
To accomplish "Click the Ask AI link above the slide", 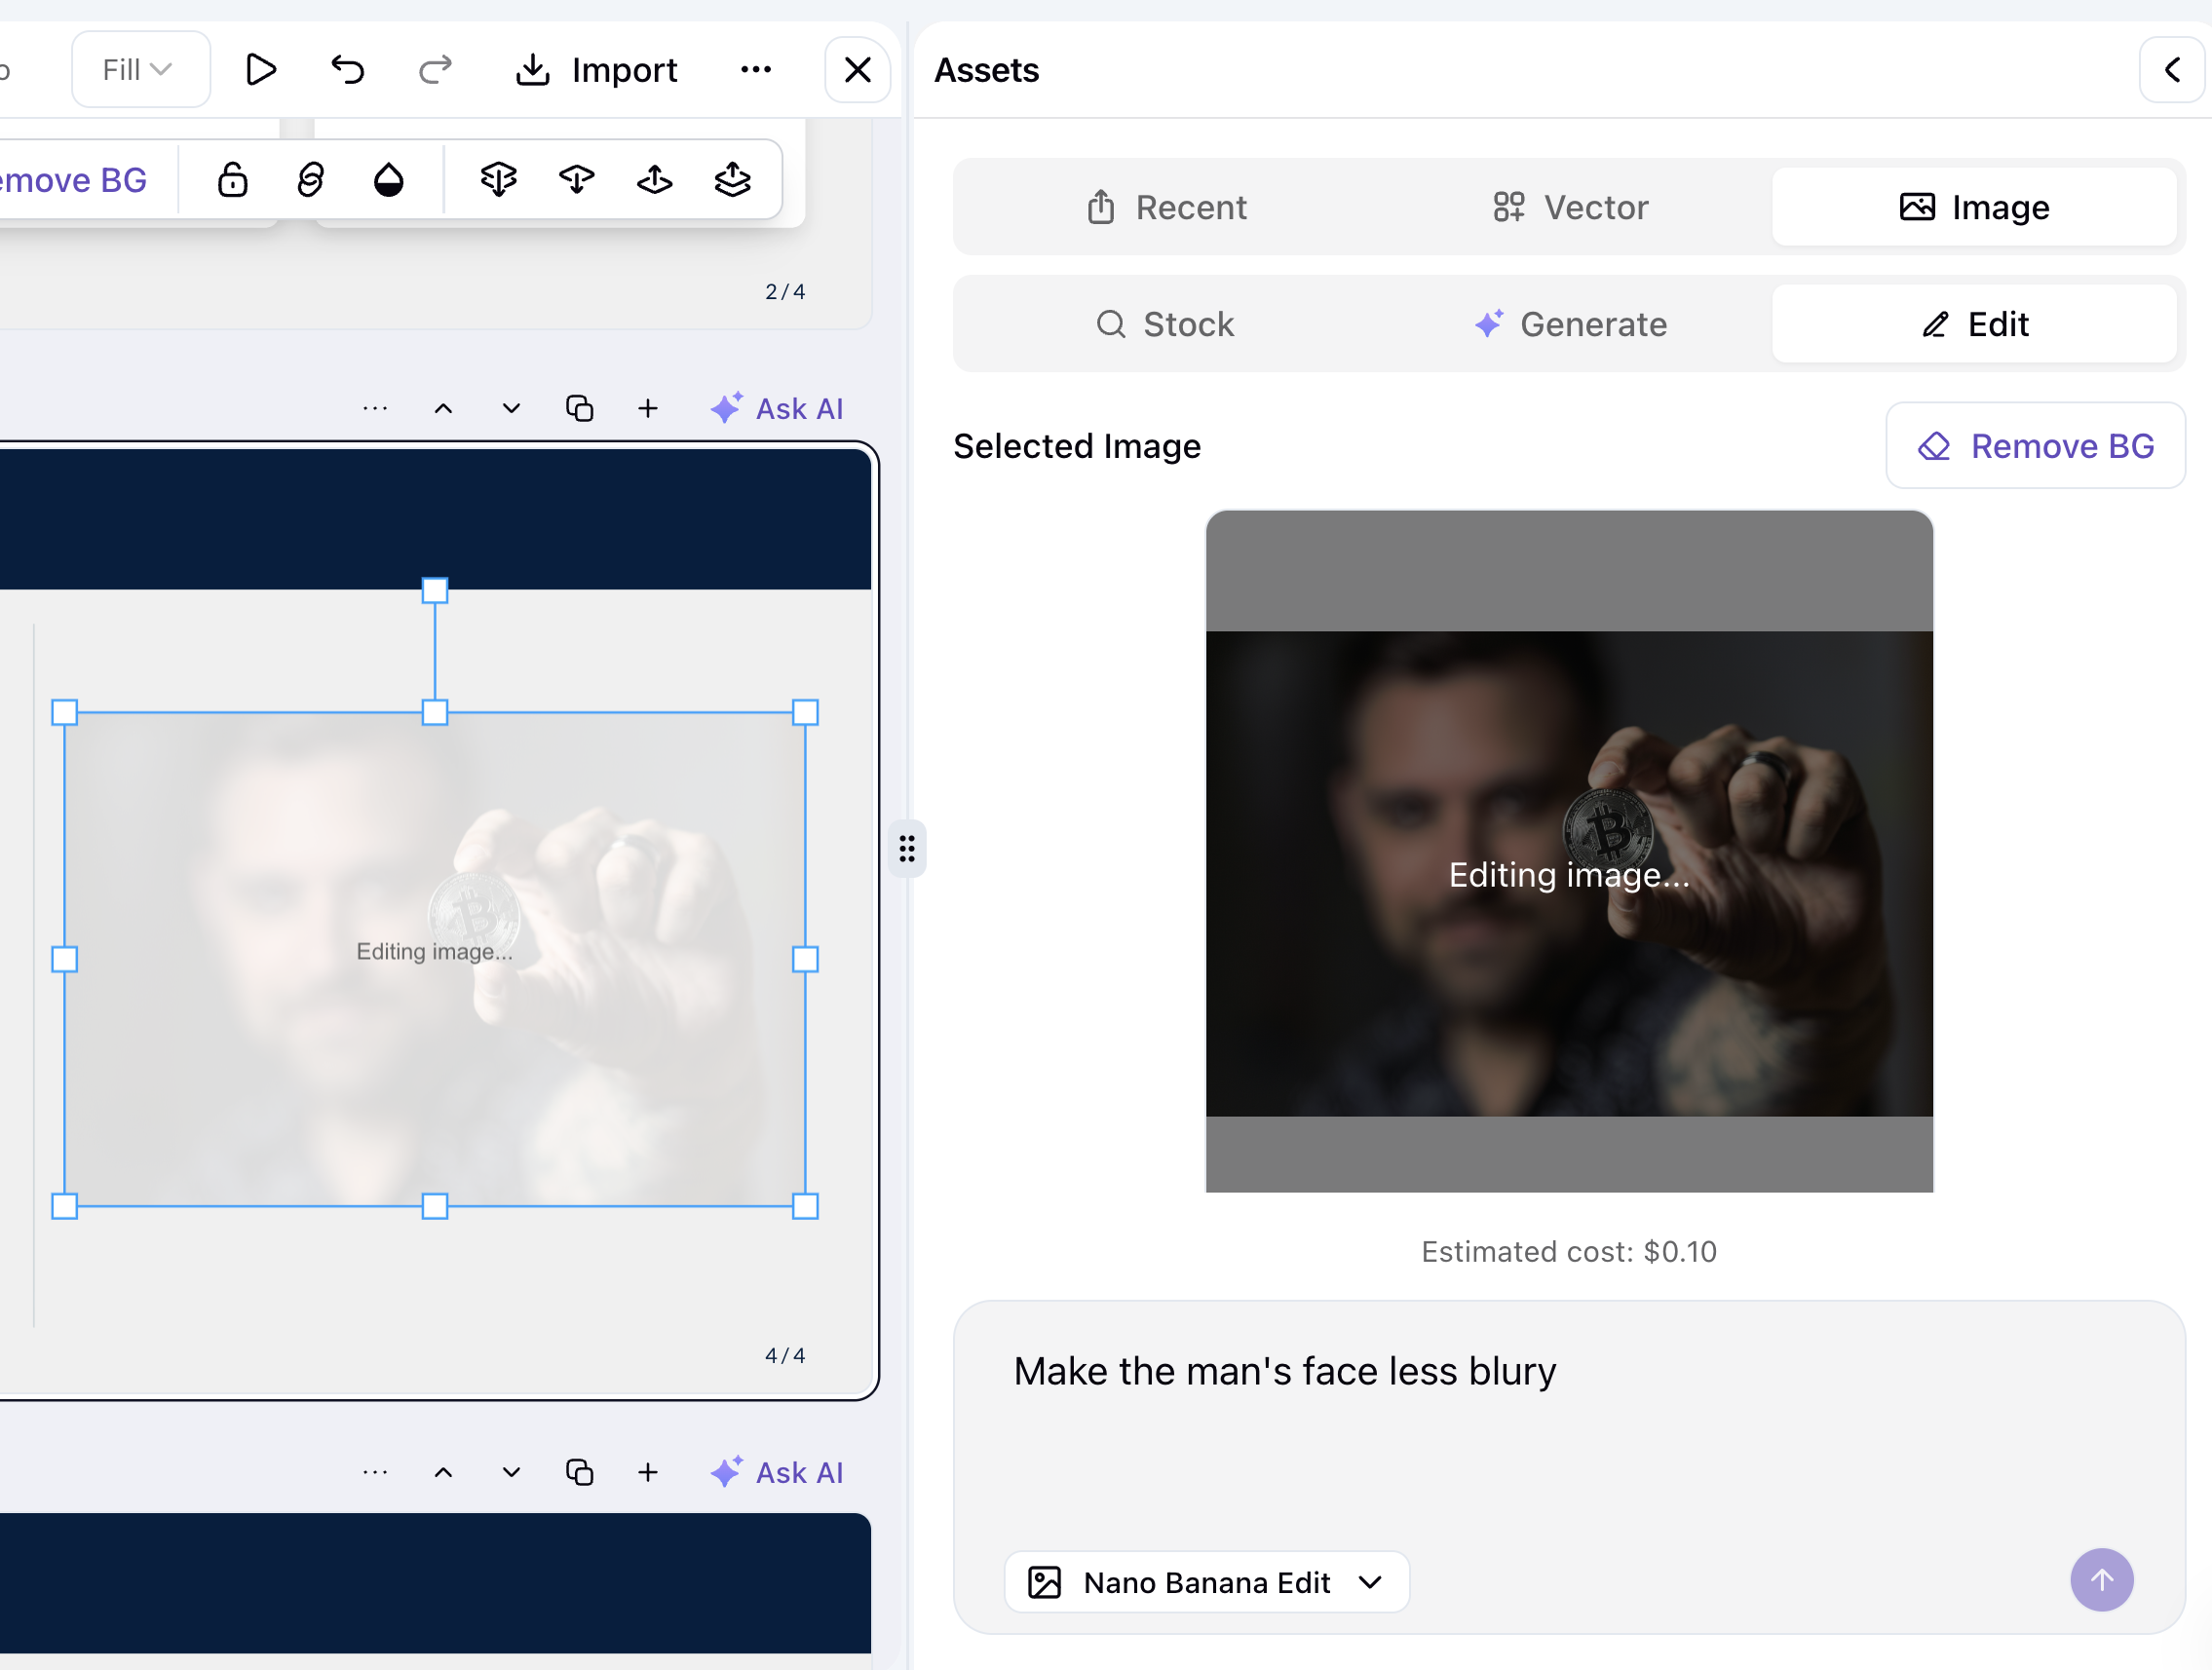I will point(777,408).
